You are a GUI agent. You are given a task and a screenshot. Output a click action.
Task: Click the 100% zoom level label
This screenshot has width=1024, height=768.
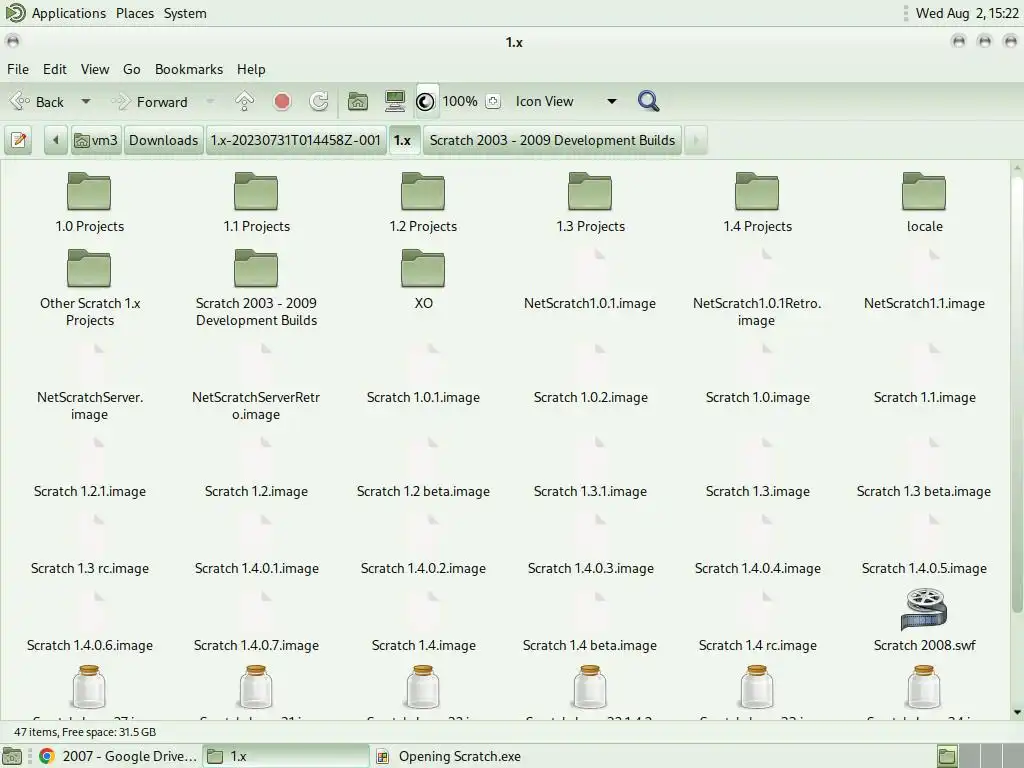pos(460,102)
